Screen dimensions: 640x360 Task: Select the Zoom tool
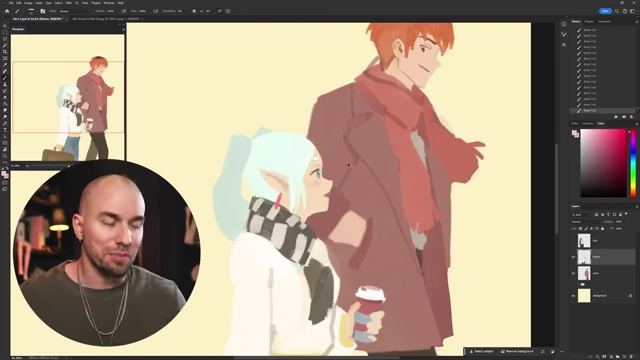click(x=5, y=156)
